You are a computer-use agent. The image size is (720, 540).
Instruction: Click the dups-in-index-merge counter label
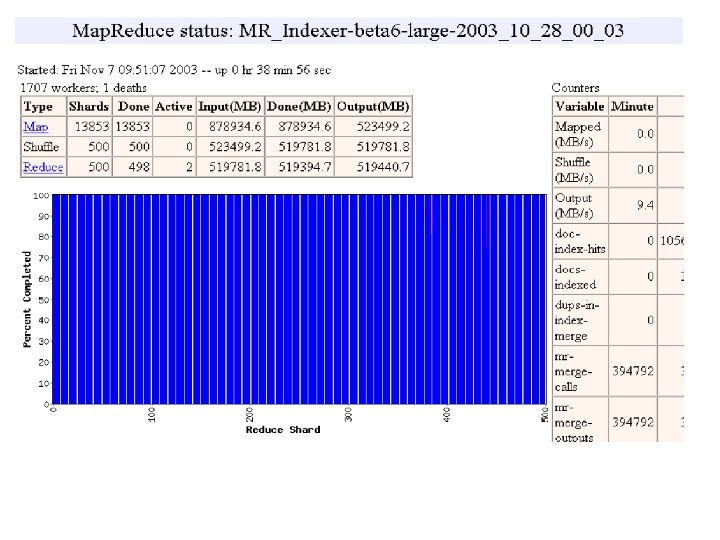tap(577, 321)
